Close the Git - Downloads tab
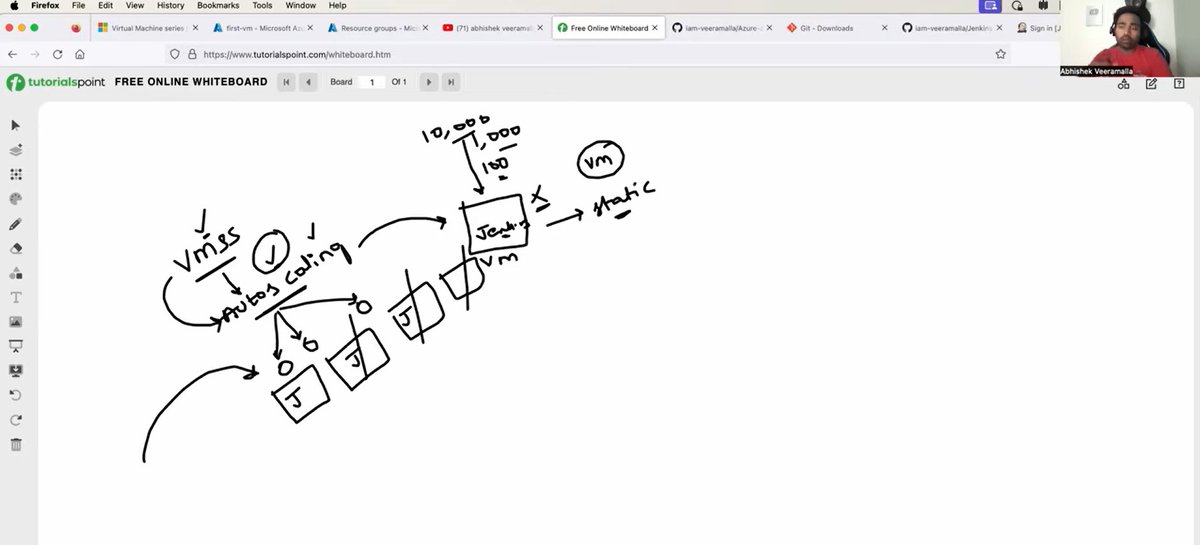This screenshot has height=545, width=1200. 884,28
